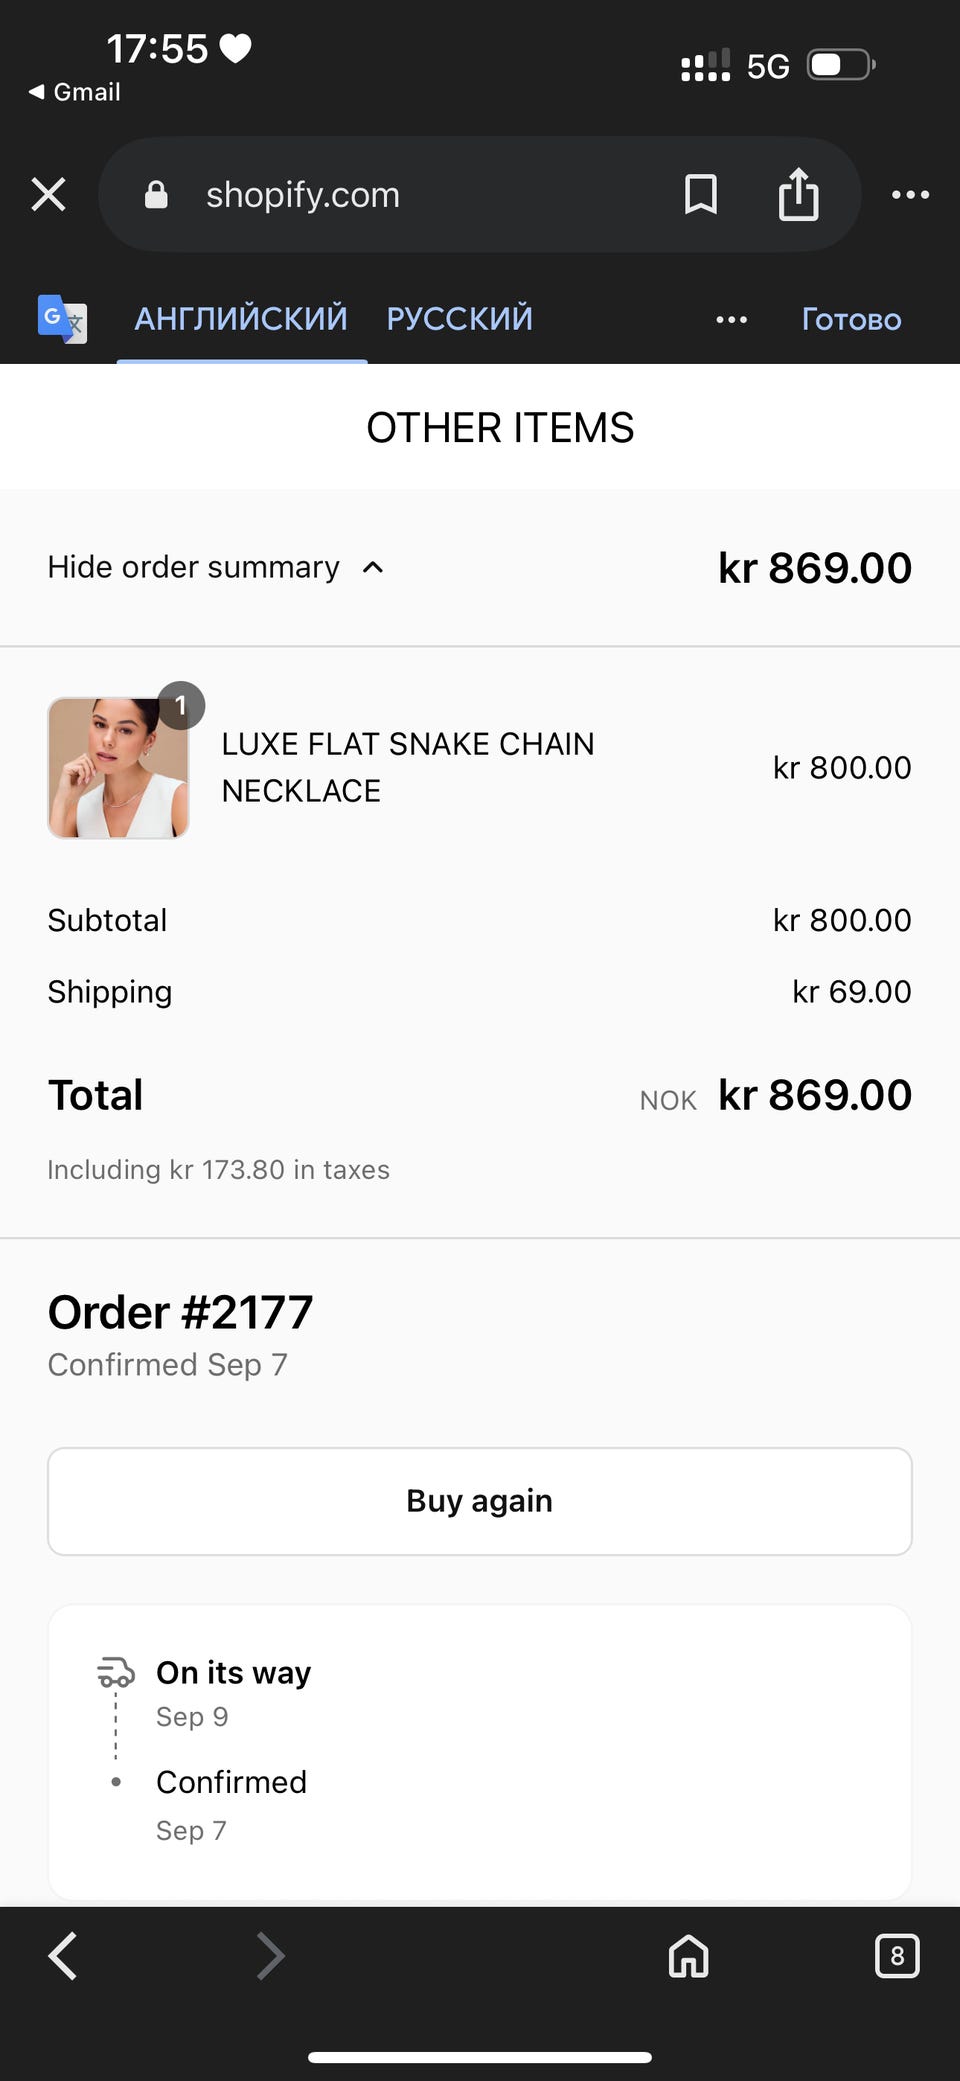
Task: Switch to the АНГЛИЙСКИЙ language tab
Action: pos(241,319)
